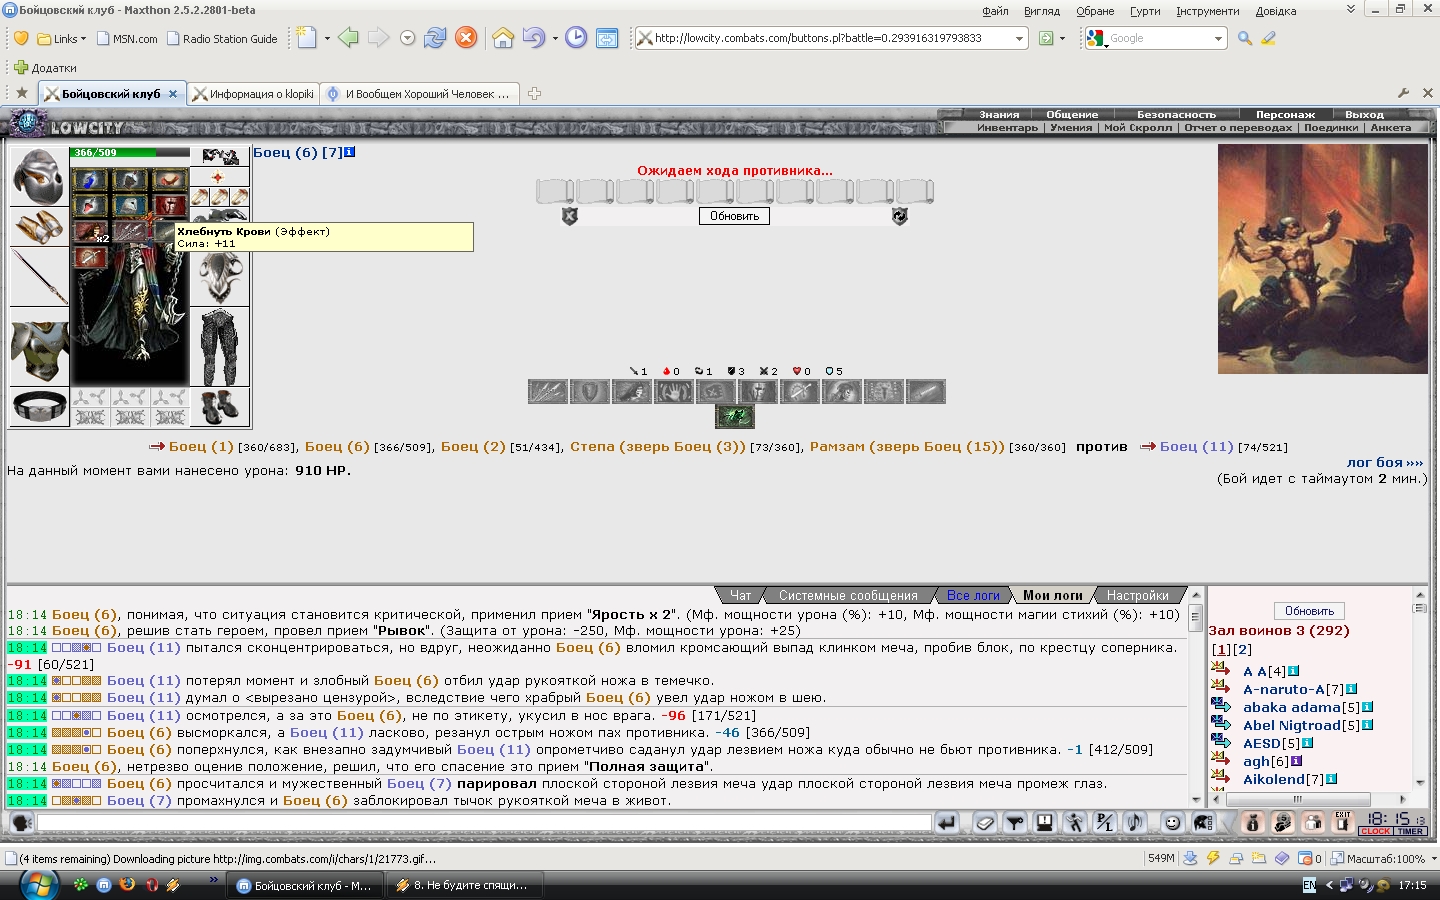Viewport: 1440px width, 900px height.
Task: Switch to TIMER mode
Action: click(1410, 831)
